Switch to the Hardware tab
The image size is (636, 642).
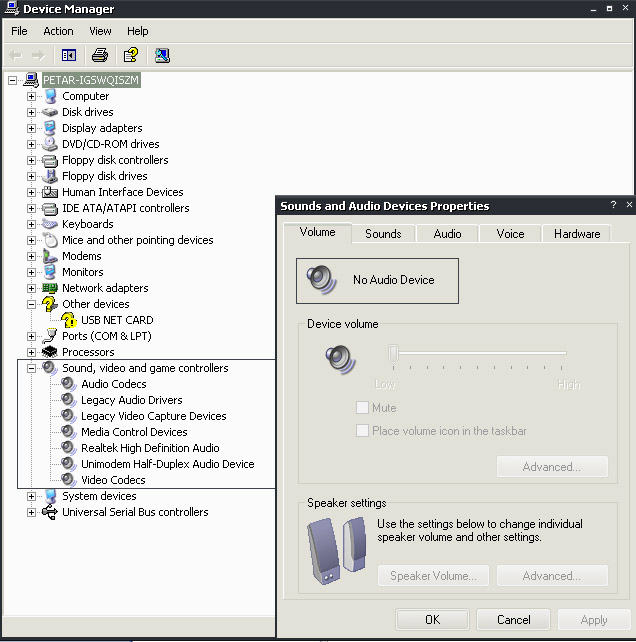click(x=577, y=234)
